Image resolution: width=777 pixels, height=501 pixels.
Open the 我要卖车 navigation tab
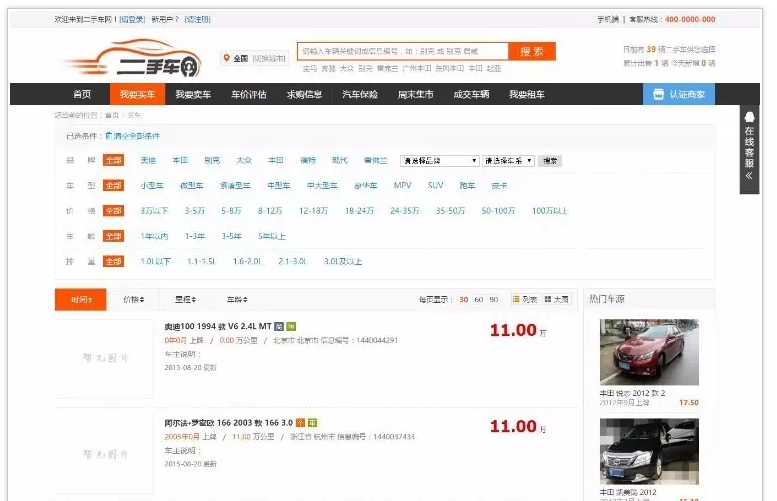pyautogui.click(x=192, y=94)
